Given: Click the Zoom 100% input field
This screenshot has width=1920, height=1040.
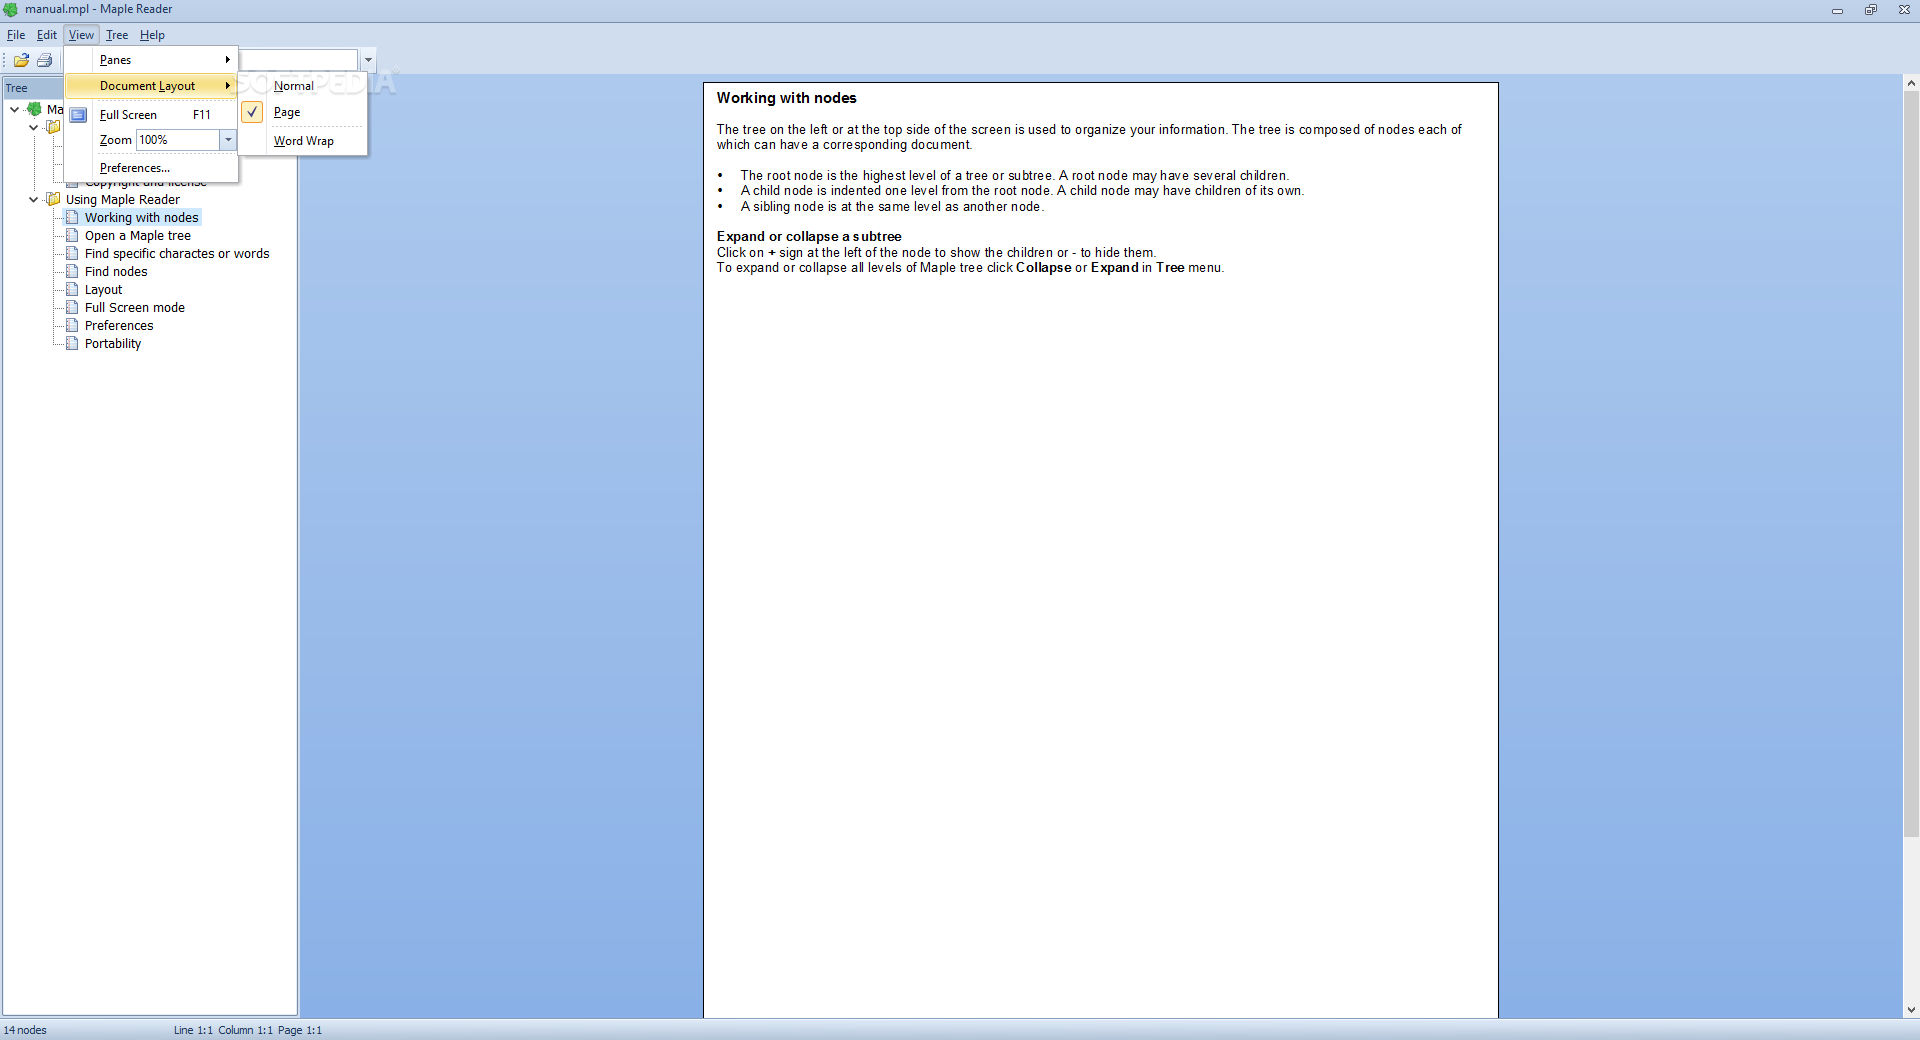Looking at the screenshot, I should pyautogui.click(x=178, y=140).
